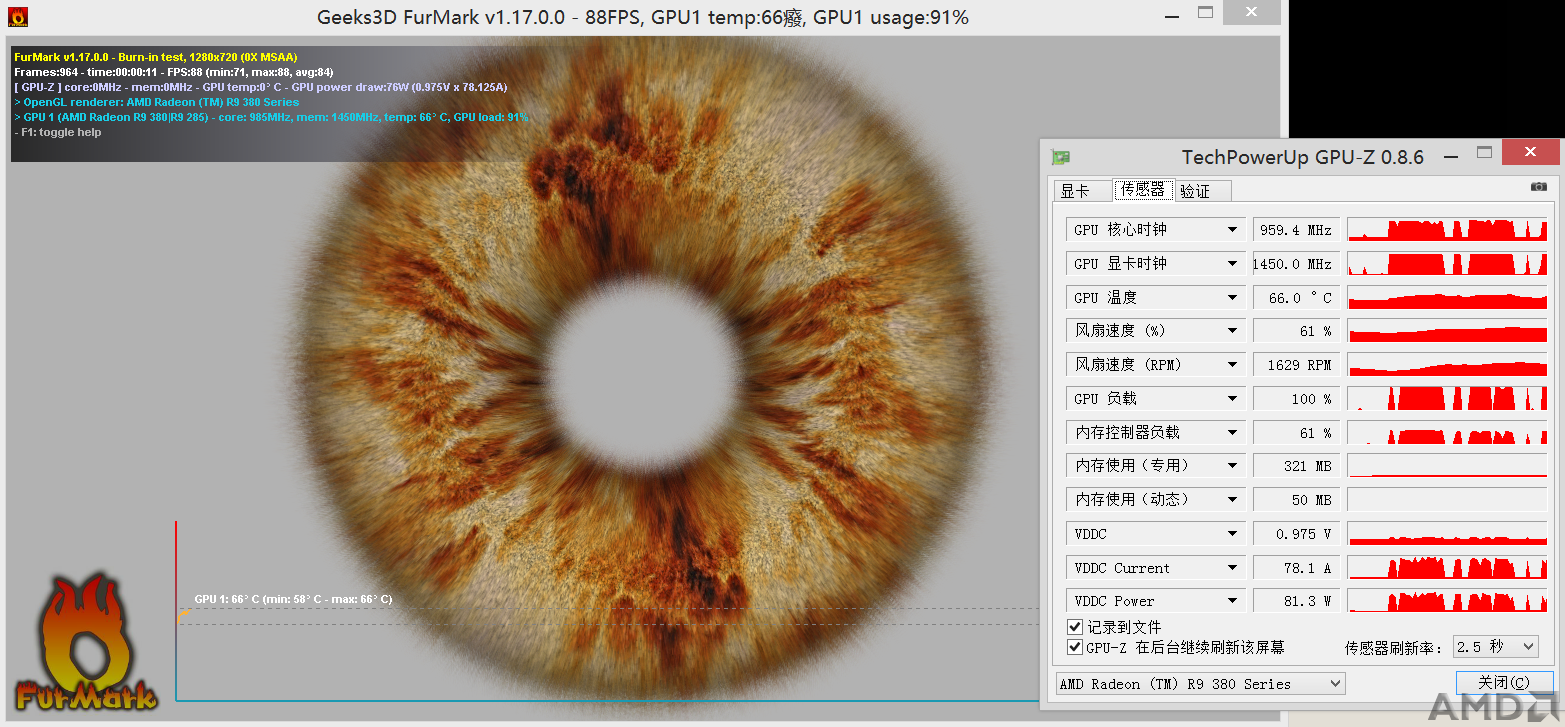1565x727 pixels.
Task: Open the GPU 核心时钟 sensor dropdown
Action: pos(1233,230)
